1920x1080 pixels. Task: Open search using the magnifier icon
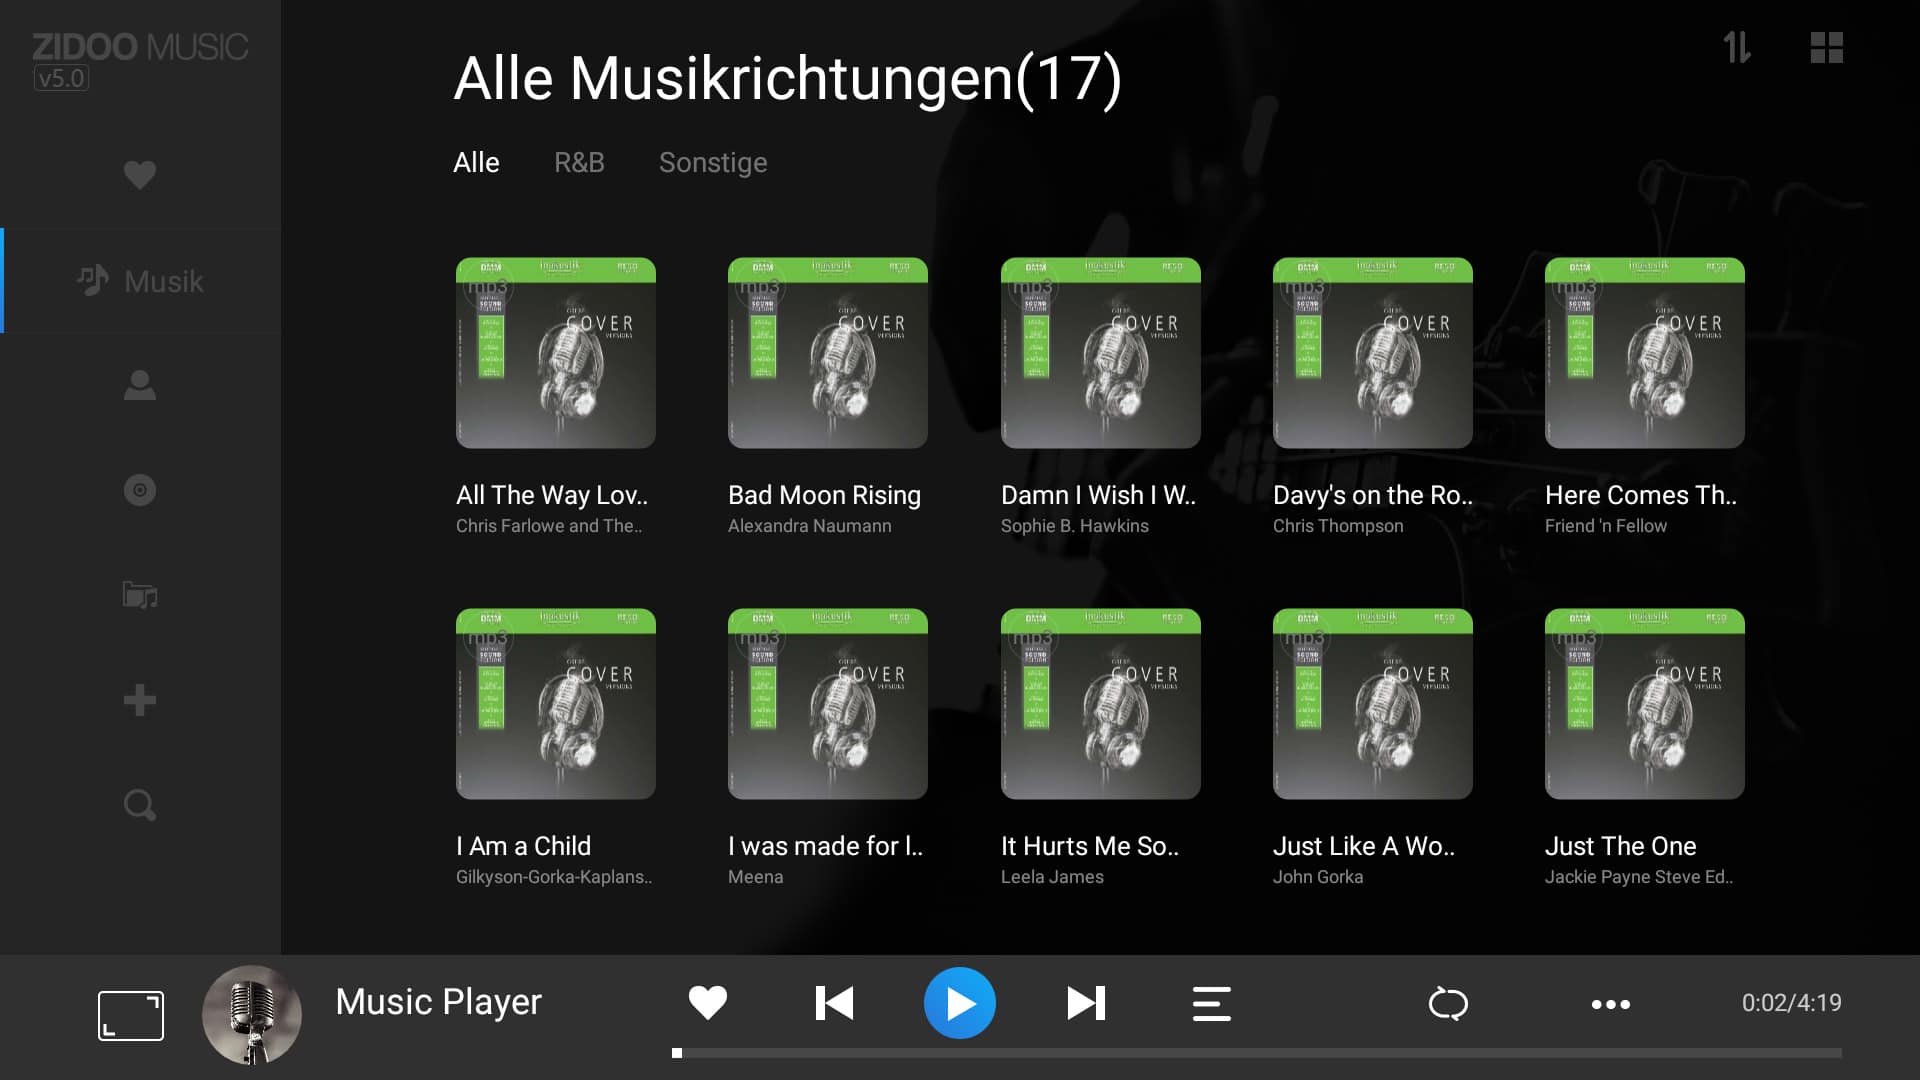[140, 805]
